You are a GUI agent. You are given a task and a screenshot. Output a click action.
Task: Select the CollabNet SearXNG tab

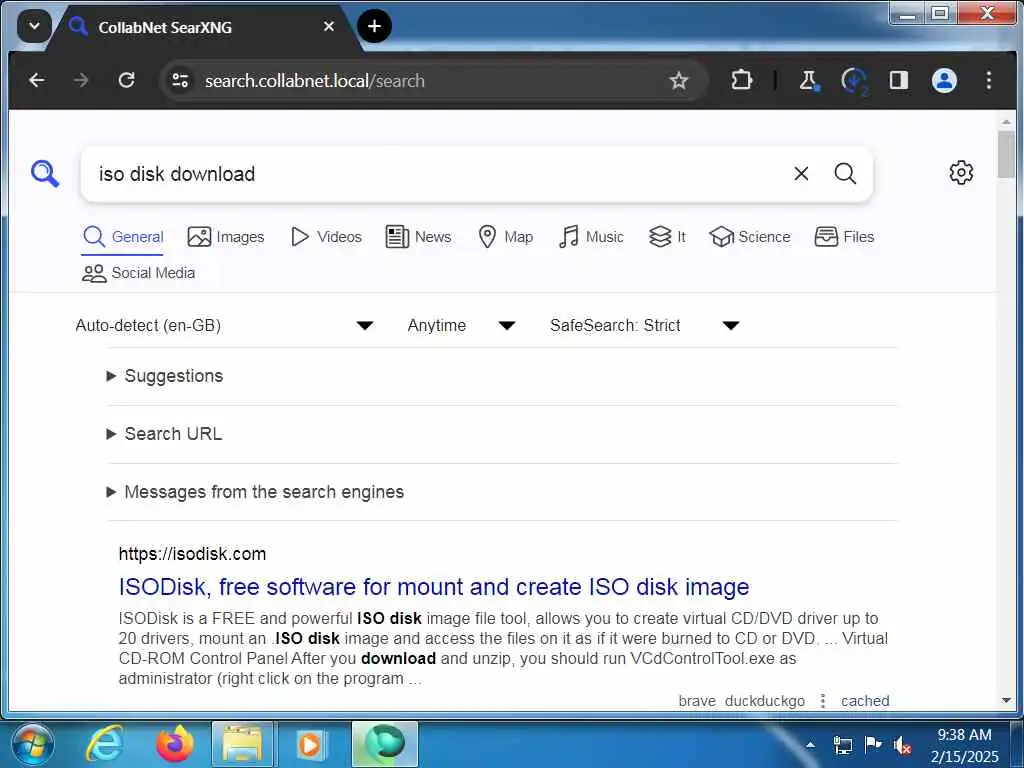tap(196, 27)
